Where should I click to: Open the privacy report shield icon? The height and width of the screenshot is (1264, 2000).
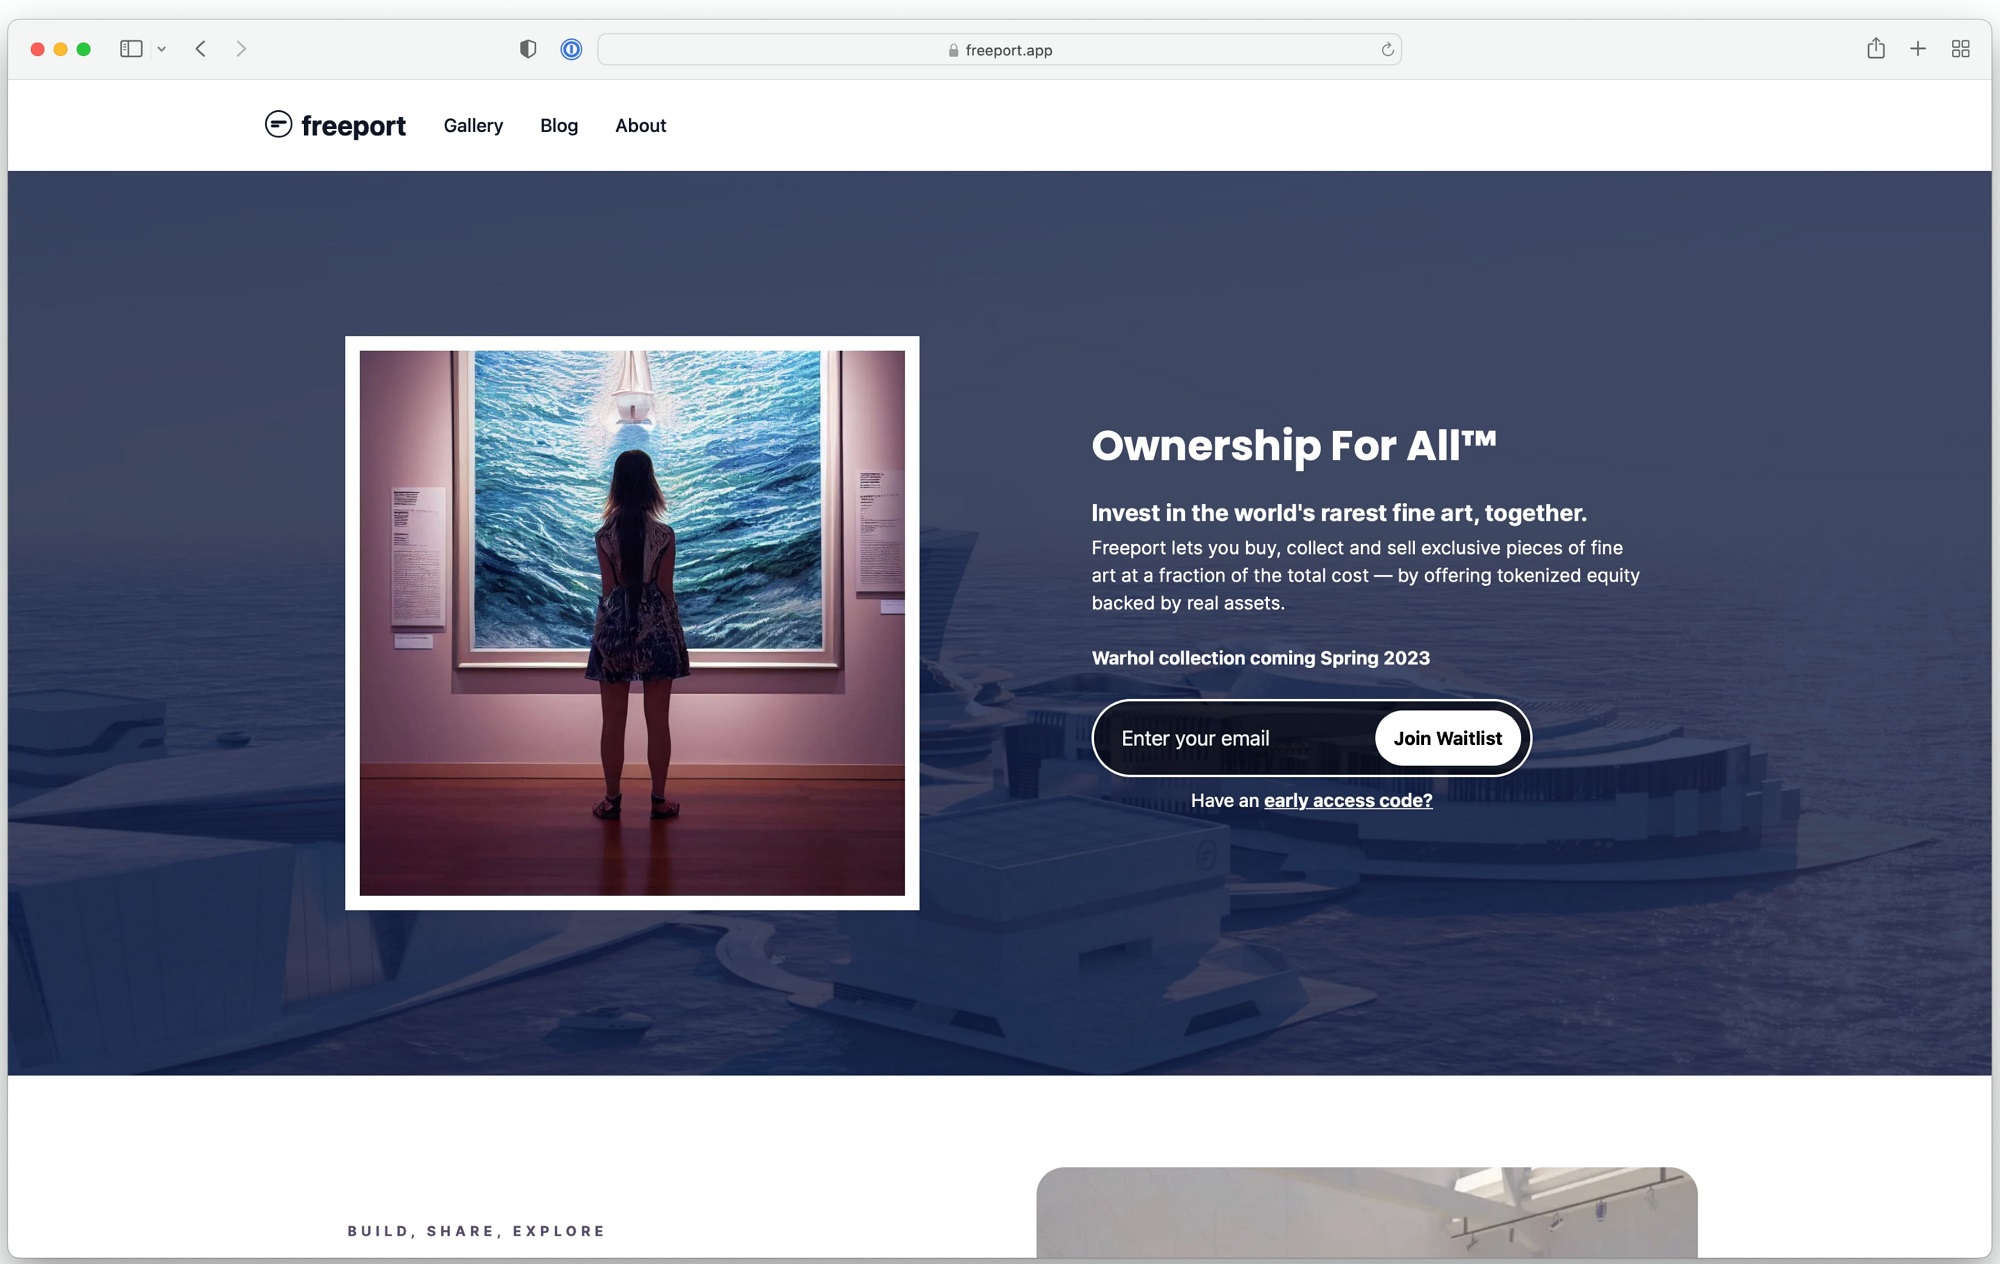(x=528, y=49)
